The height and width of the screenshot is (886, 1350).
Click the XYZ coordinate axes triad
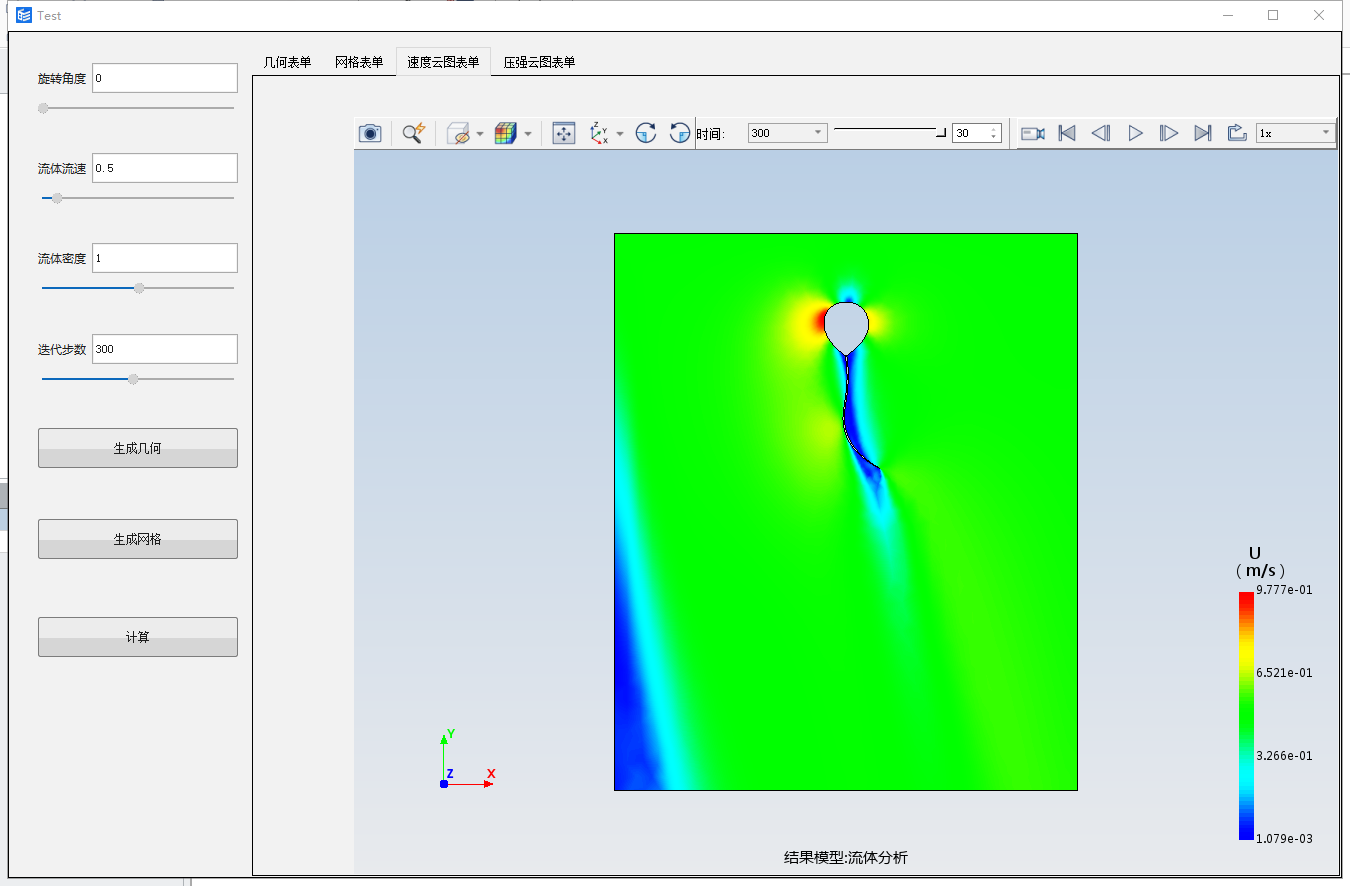[x=467, y=758]
